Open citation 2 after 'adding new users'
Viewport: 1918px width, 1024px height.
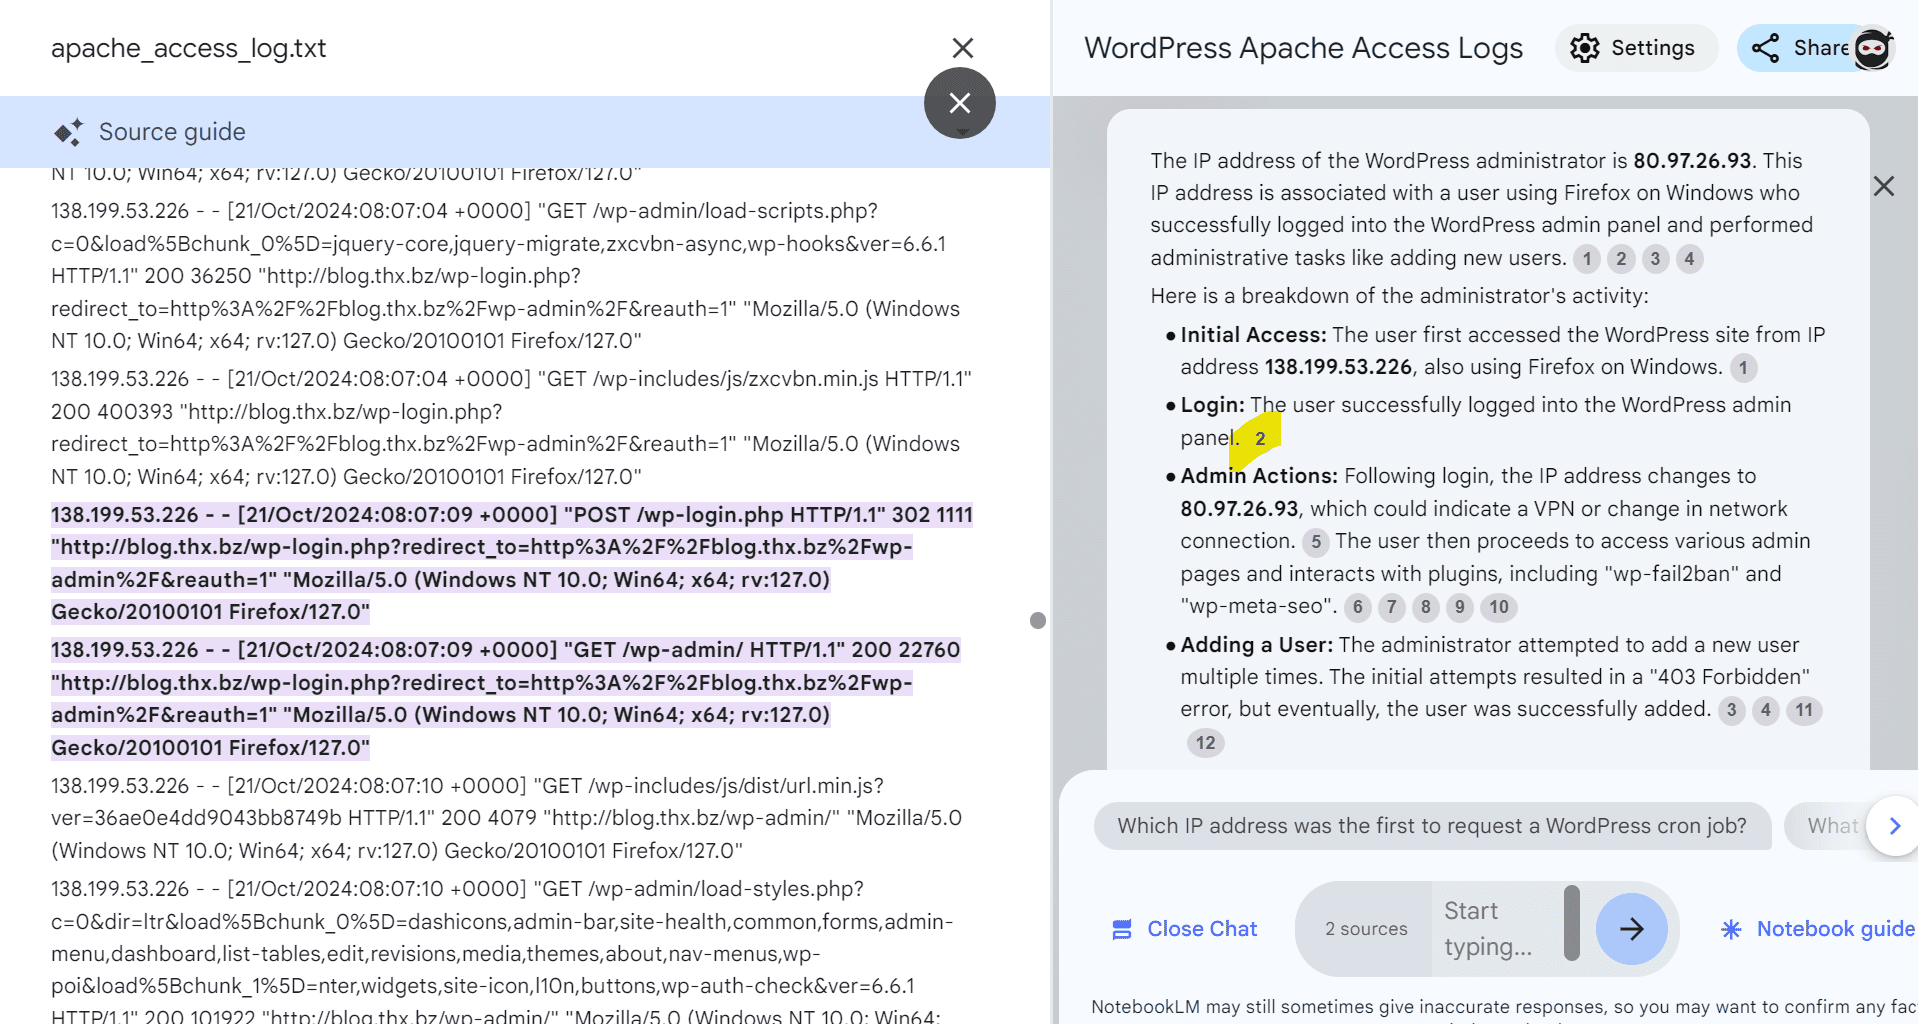click(1621, 259)
